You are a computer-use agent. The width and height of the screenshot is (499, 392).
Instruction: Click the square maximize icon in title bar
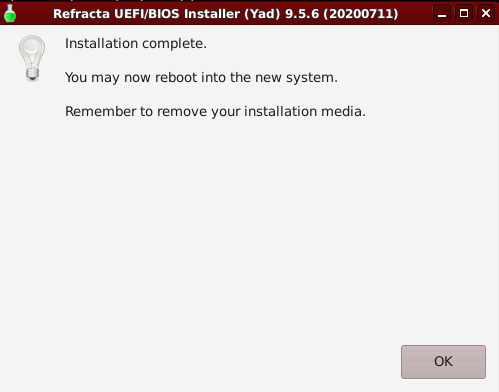pyautogui.click(x=464, y=13)
